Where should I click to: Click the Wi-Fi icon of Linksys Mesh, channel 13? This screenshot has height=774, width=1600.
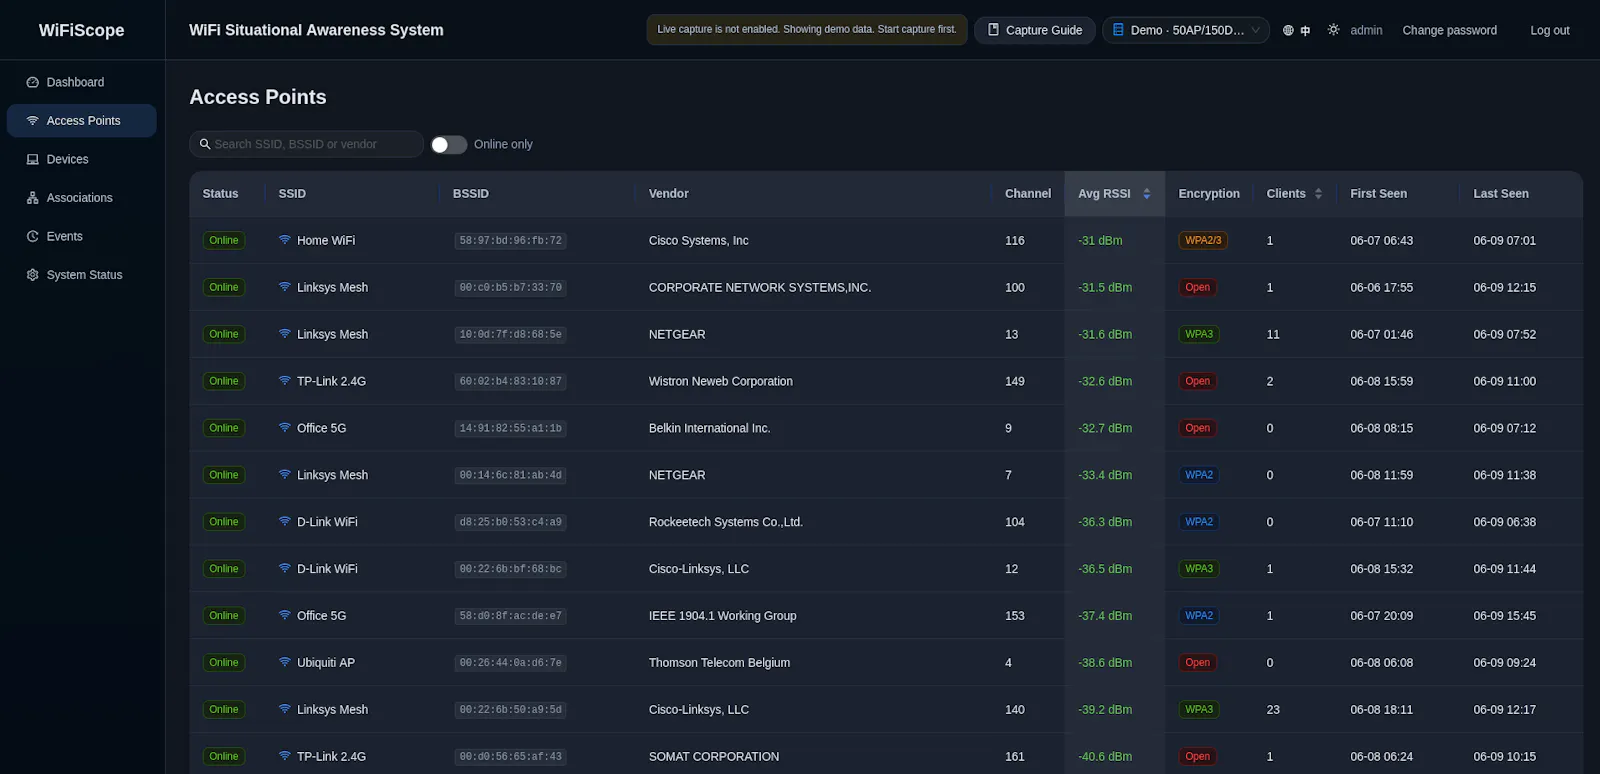(x=285, y=334)
